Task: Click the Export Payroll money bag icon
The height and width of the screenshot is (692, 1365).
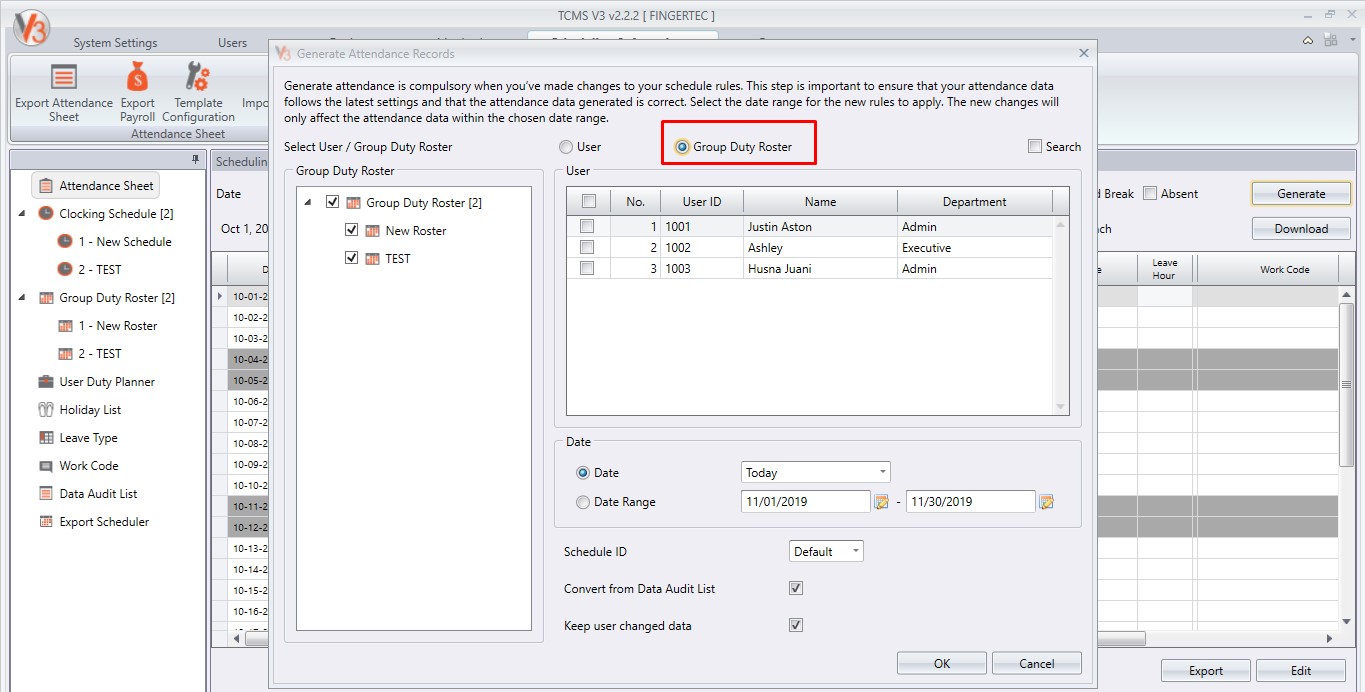Action: click(137, 77)
